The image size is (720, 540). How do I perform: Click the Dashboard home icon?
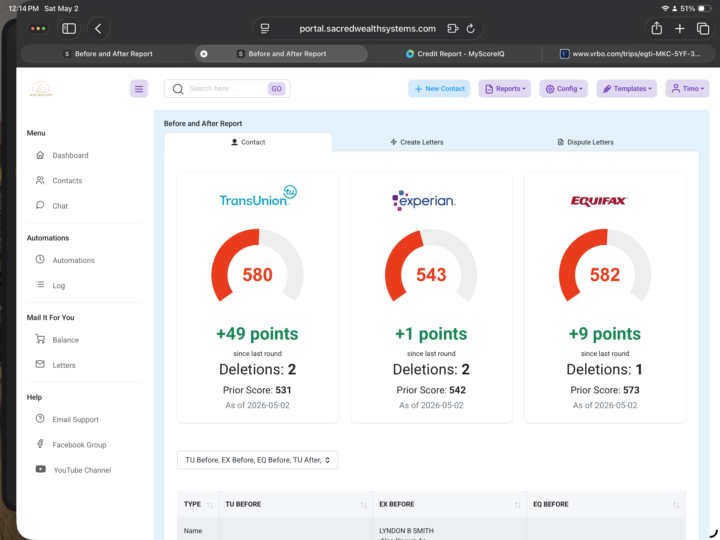[40, 155]
